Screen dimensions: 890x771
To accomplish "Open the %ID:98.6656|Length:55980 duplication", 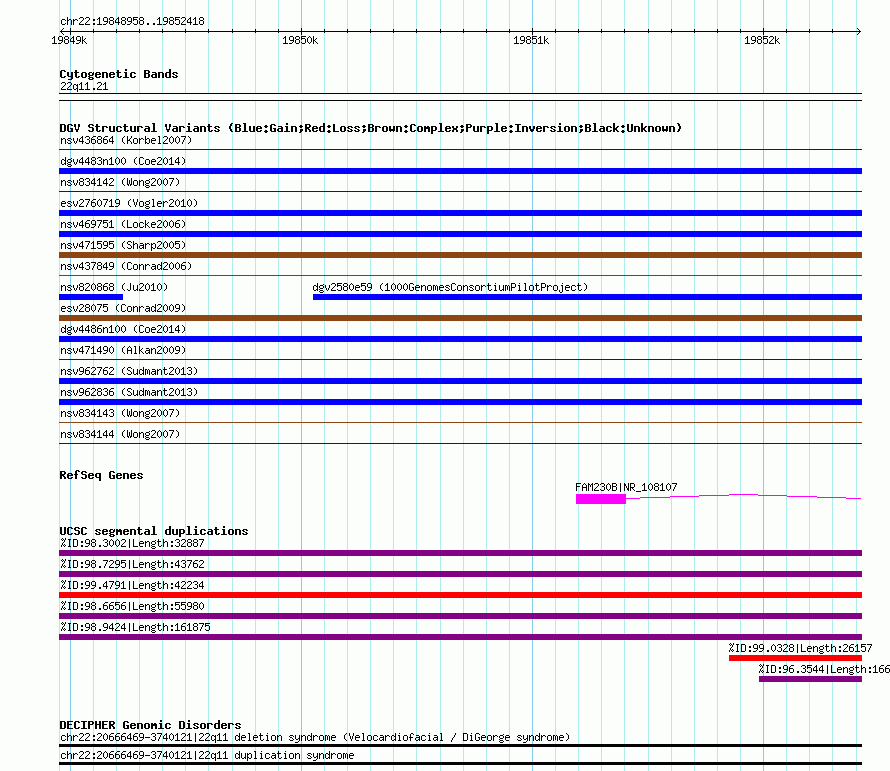I will coord(132,606).
